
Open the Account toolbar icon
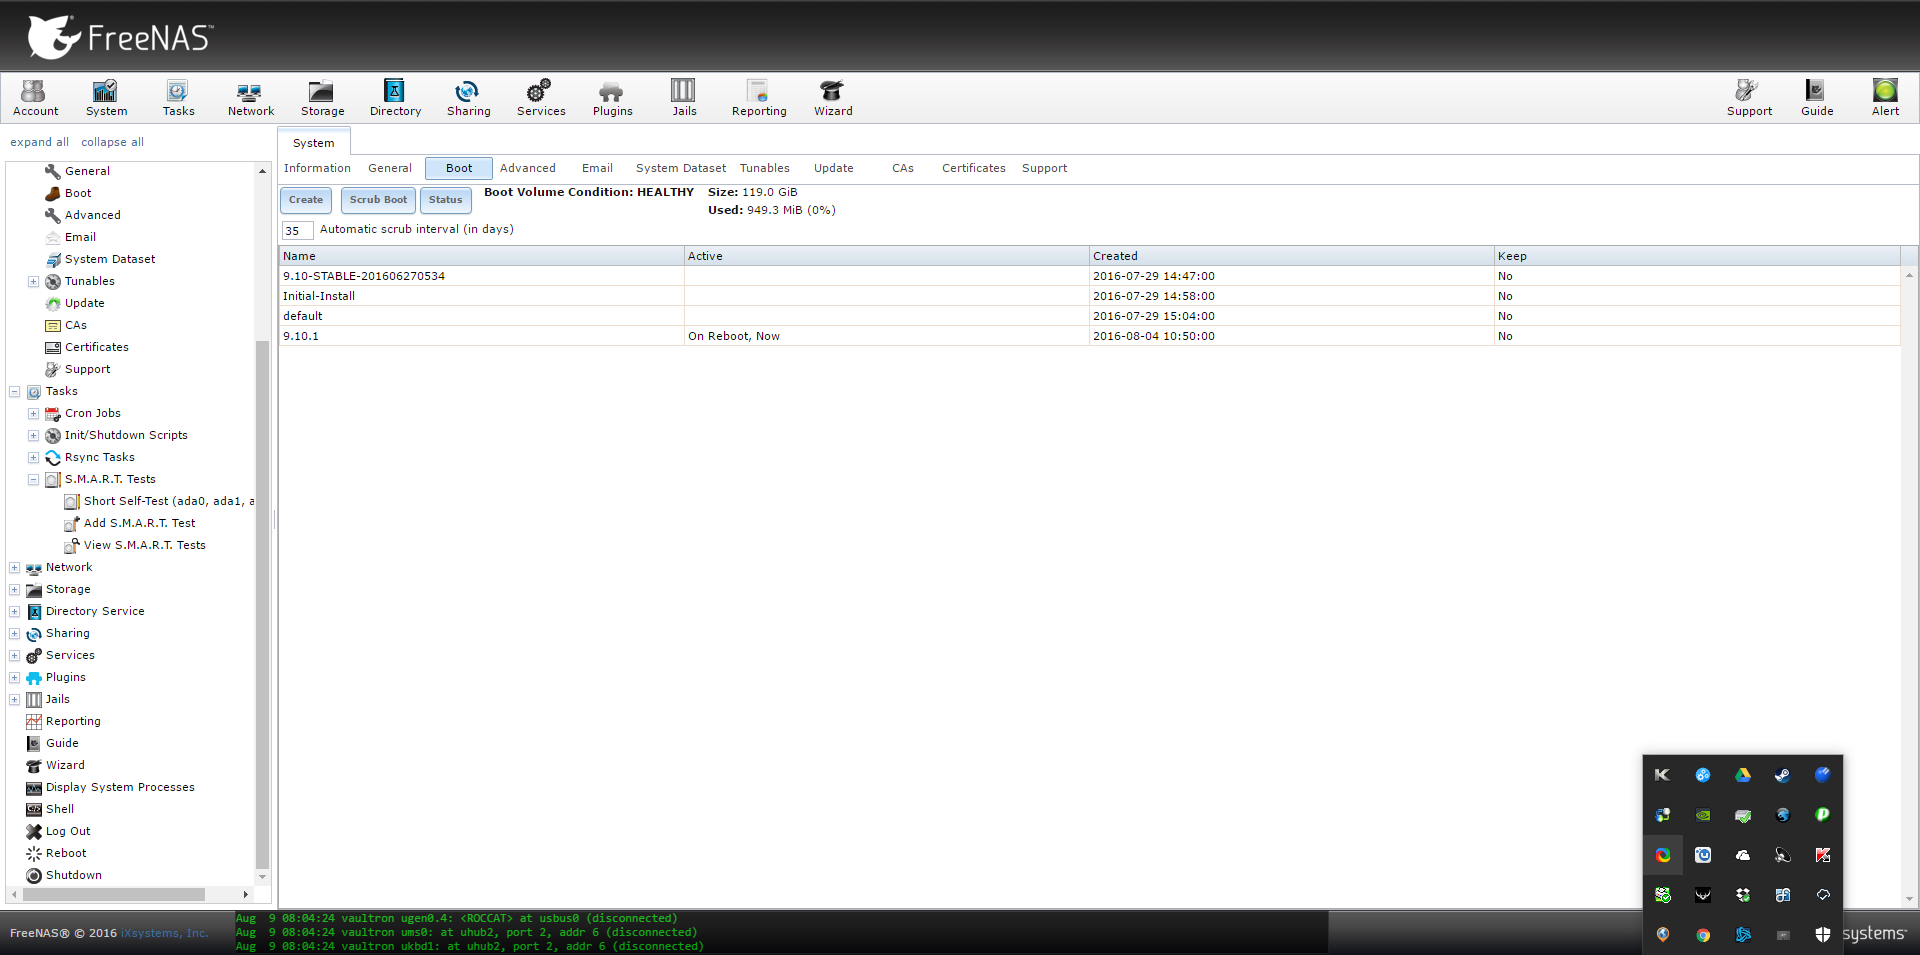35,98
